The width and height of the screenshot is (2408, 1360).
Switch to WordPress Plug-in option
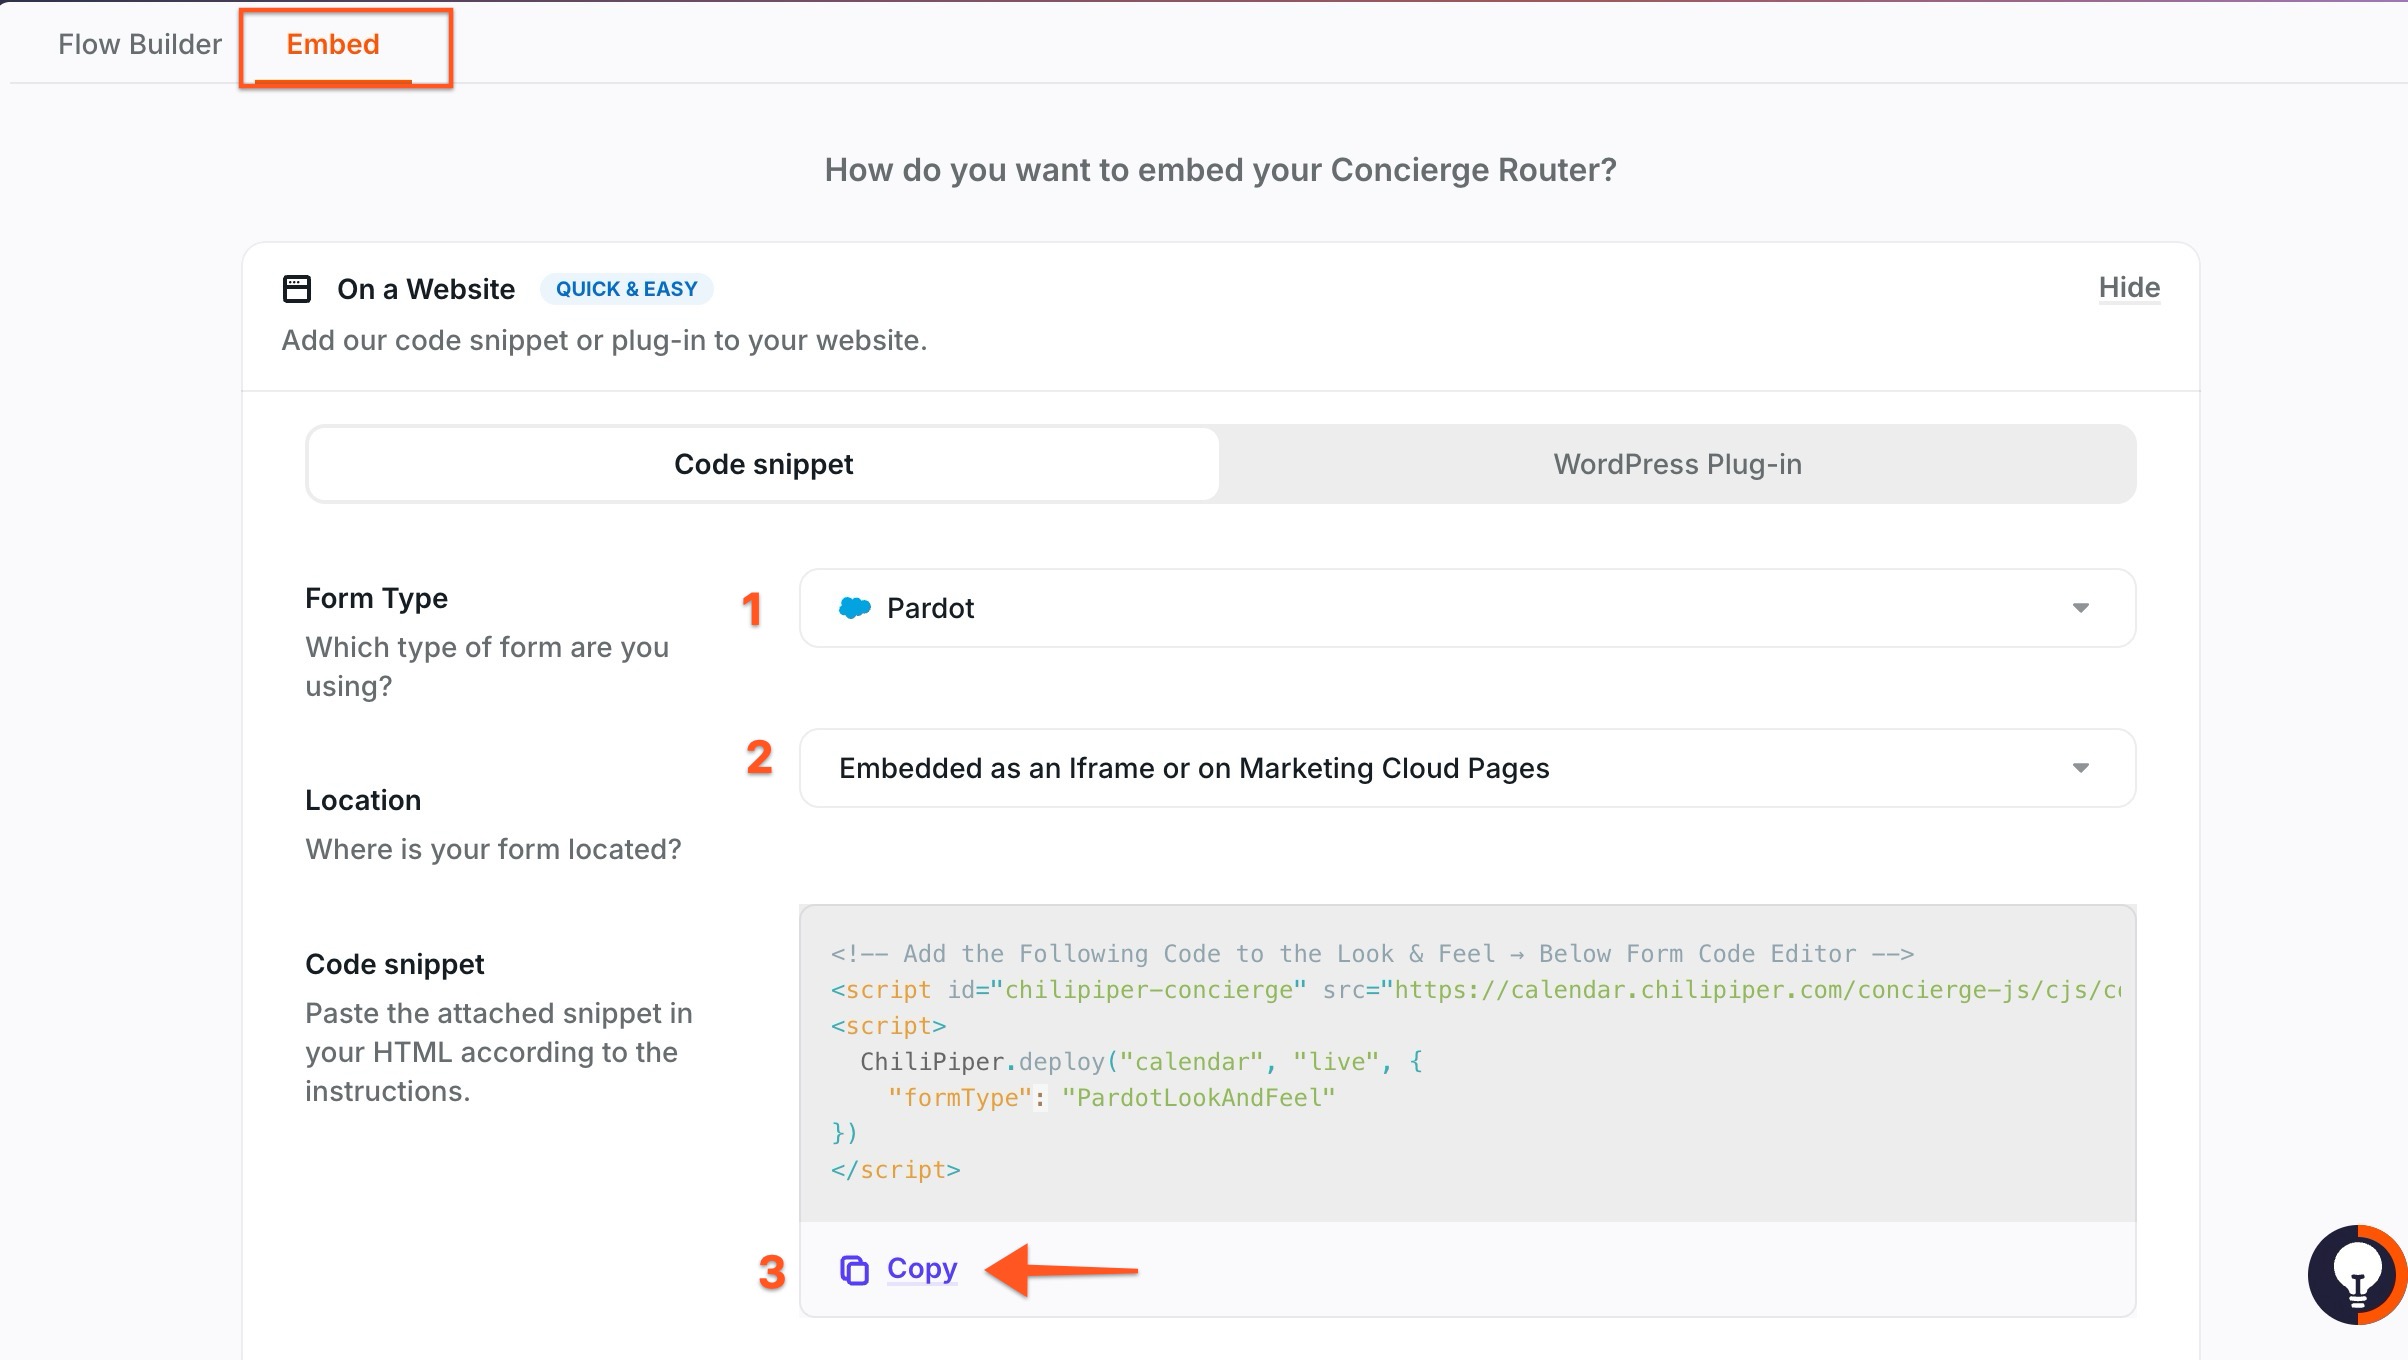pos(1677,464)
